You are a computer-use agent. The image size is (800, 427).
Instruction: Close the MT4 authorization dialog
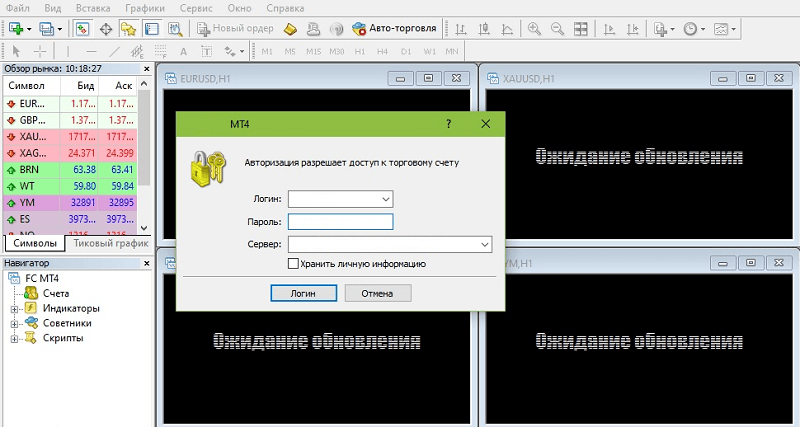486,124
